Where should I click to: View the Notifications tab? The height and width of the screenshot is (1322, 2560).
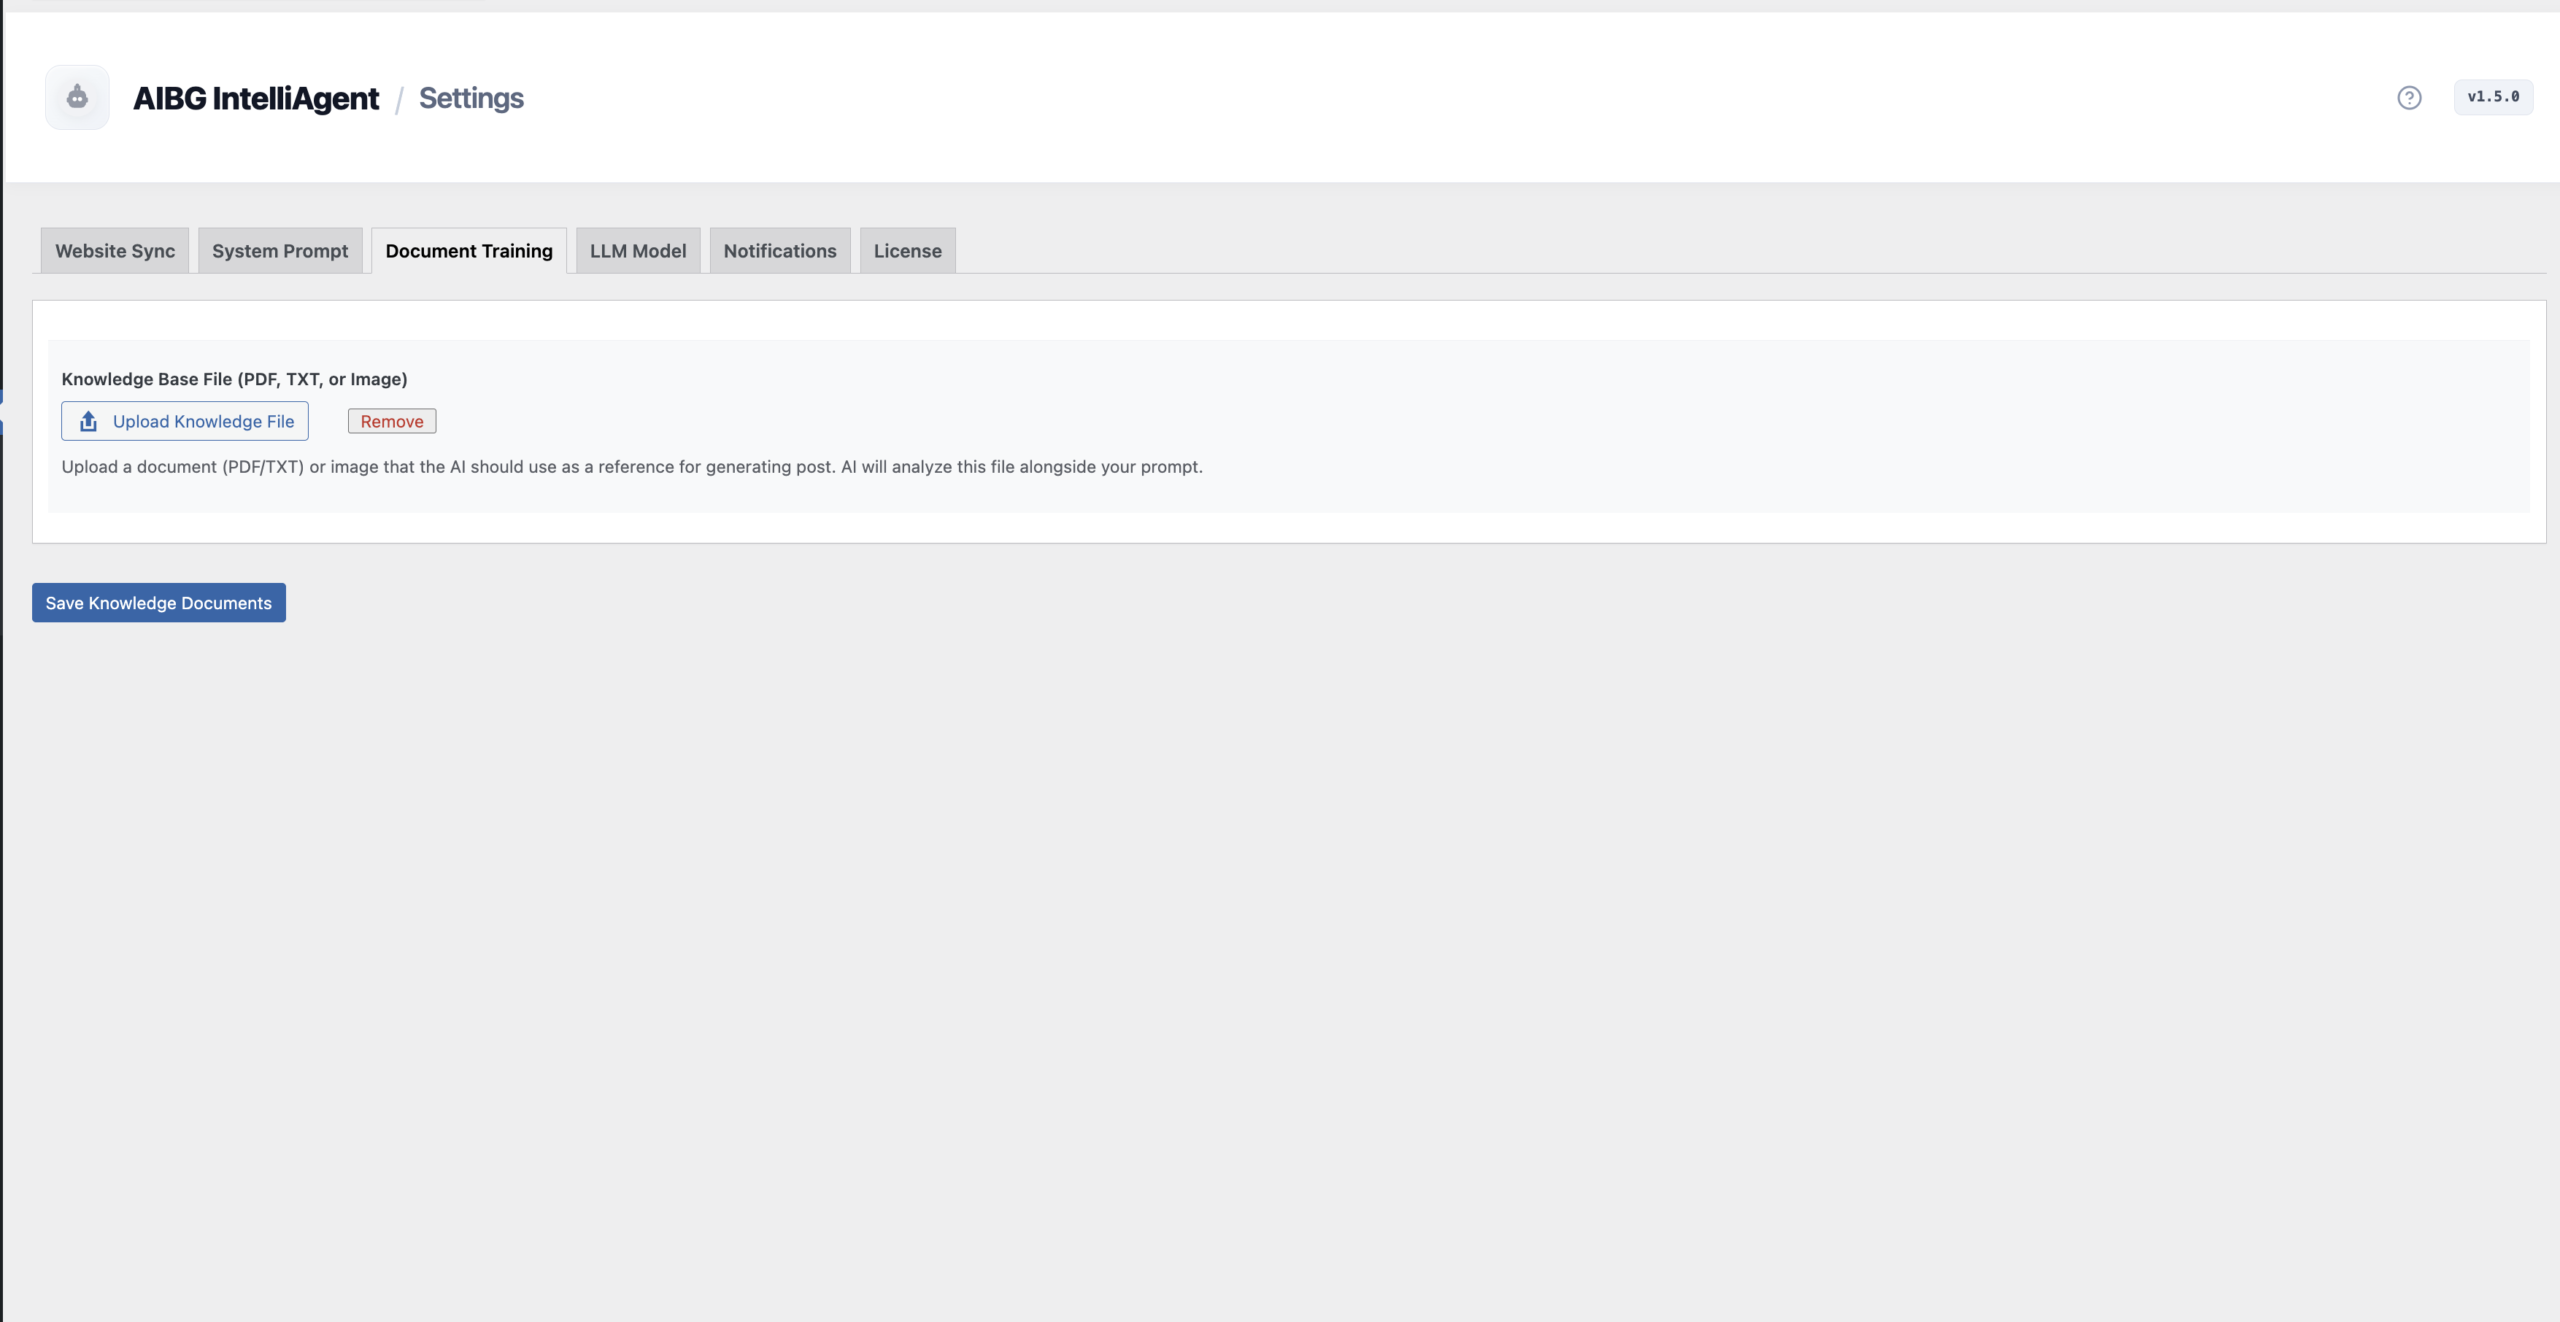779,250
